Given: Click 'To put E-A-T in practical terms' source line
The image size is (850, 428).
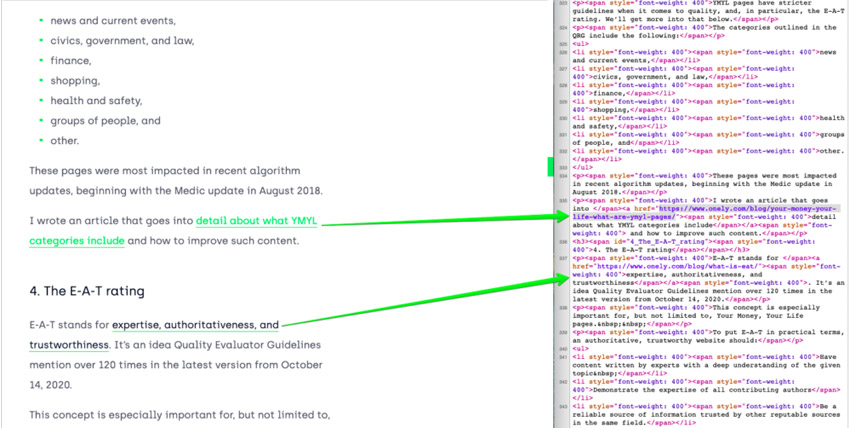Looking at the screenshot, I should click(708, 336).
